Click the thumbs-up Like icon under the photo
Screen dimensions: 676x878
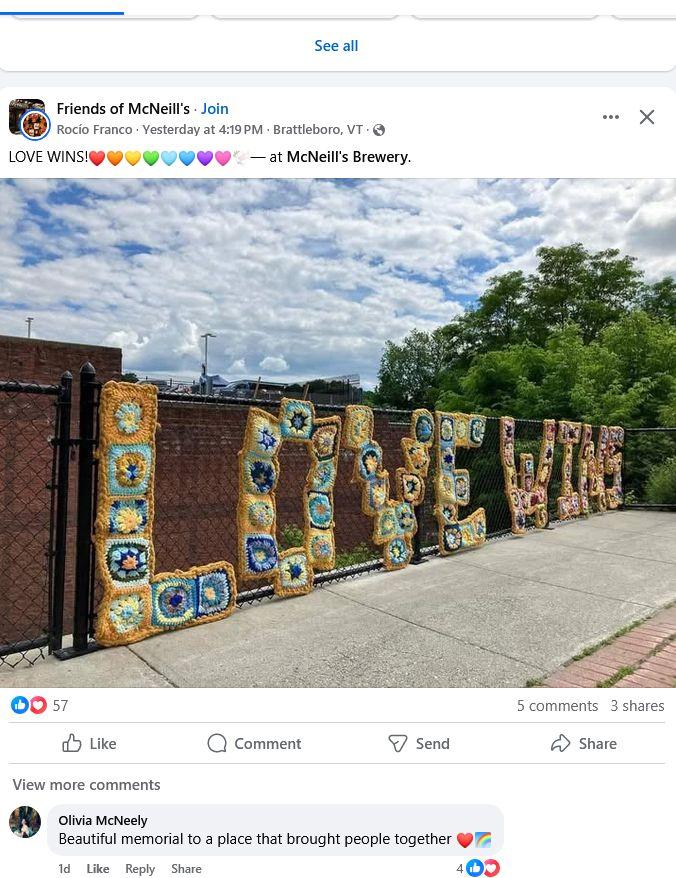pyautogui.click(x=72, y=743)
